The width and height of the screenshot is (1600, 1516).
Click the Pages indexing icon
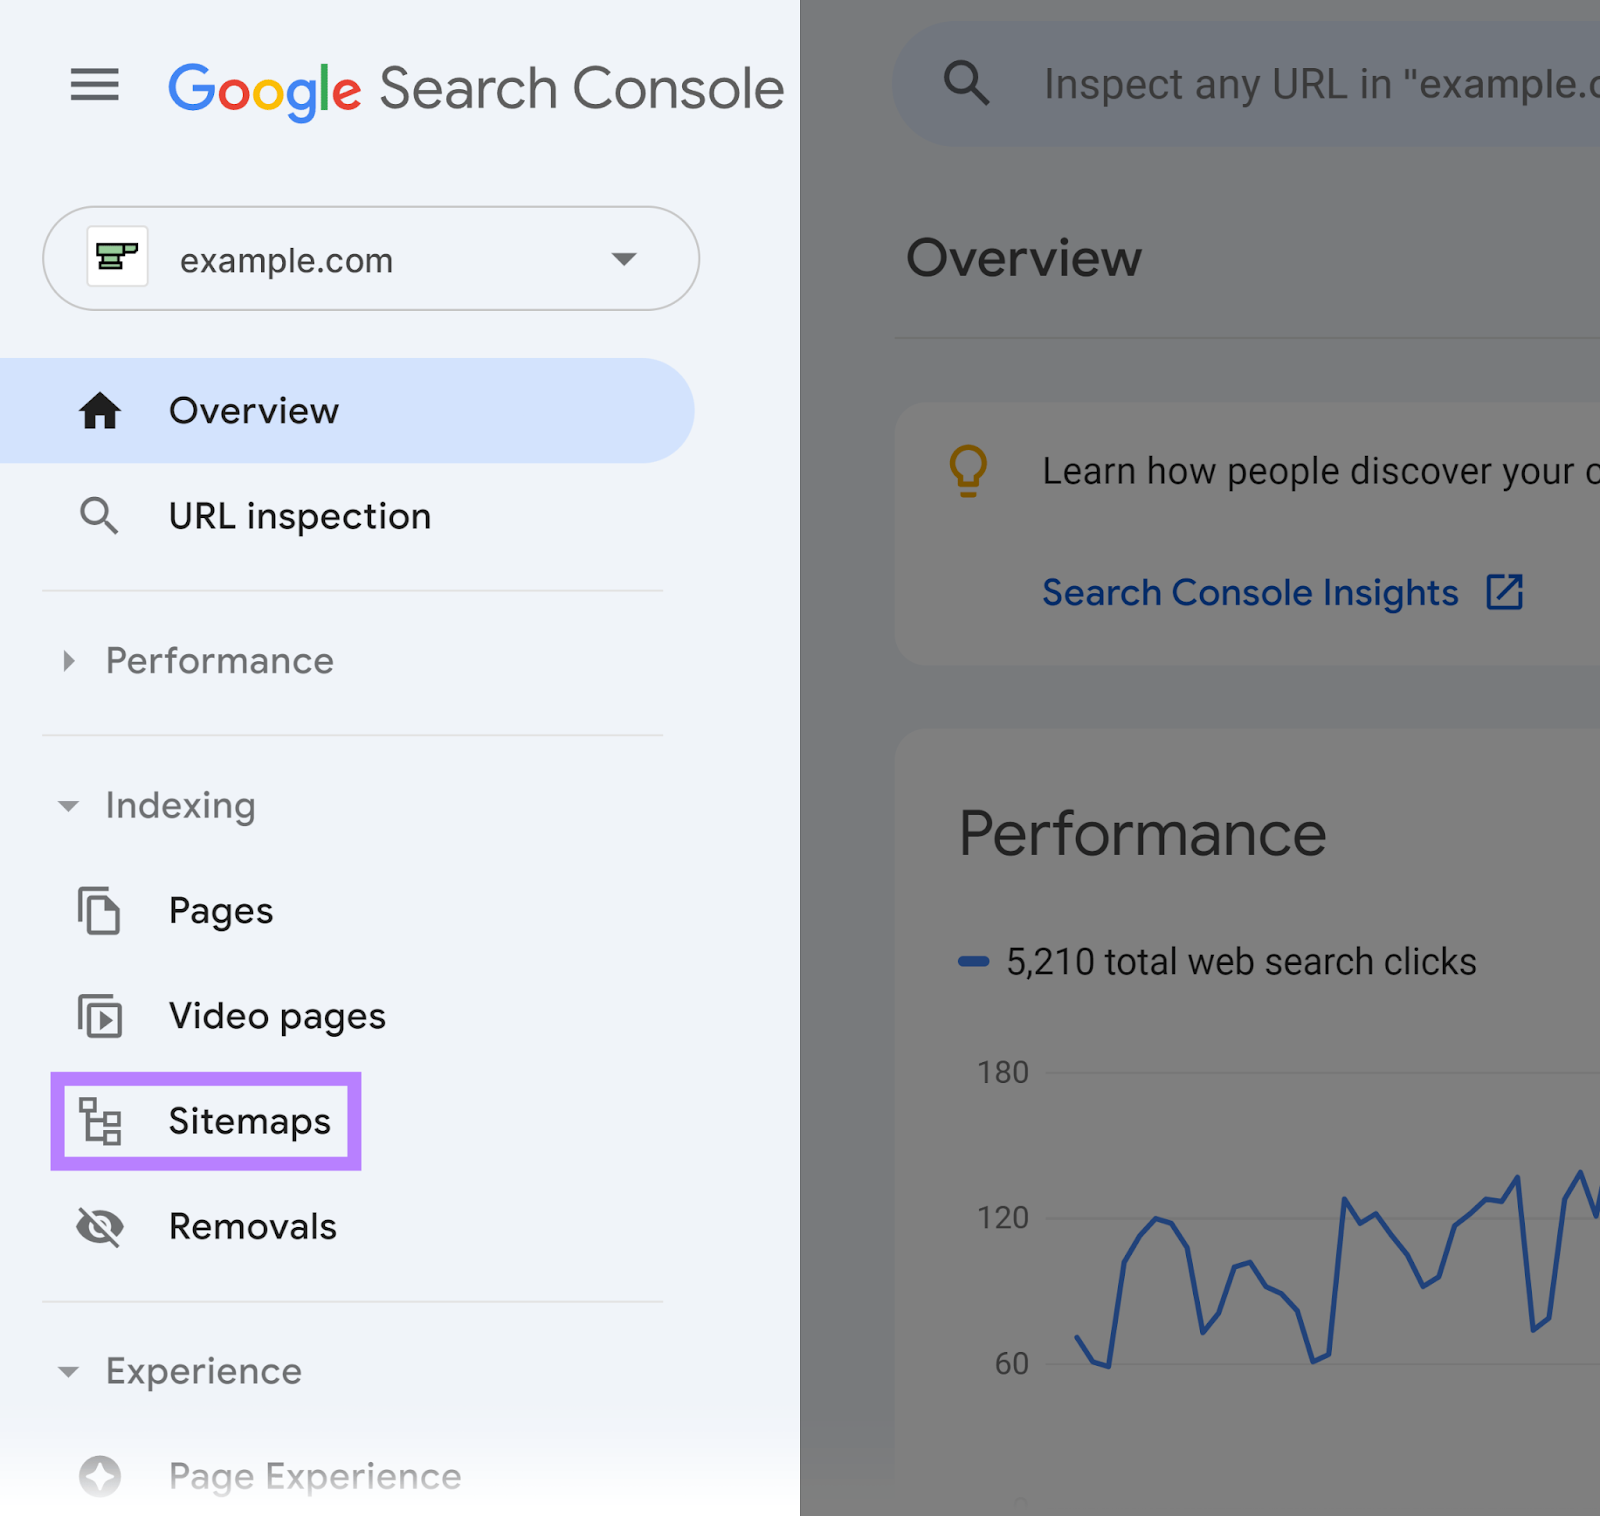click(x=99, y=911)
